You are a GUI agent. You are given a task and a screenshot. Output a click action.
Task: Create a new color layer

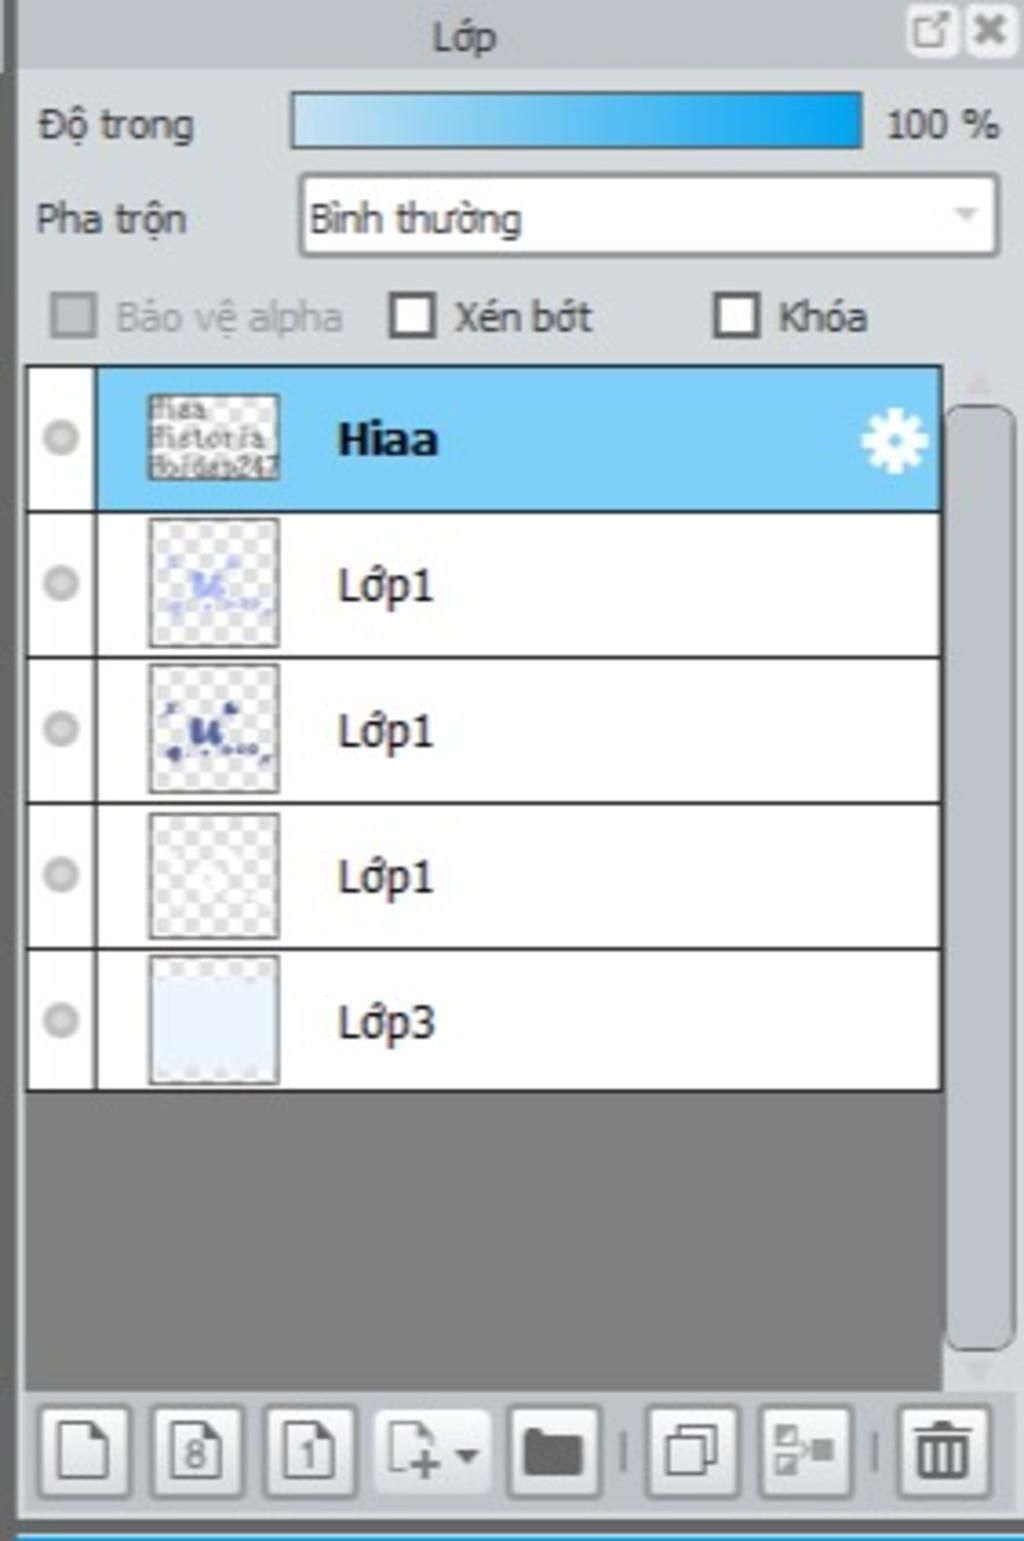(85, 1450)
